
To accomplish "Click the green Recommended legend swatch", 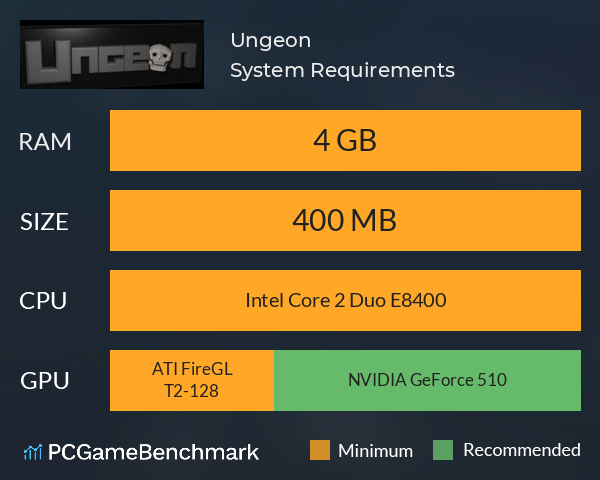I will click(443, 450).
